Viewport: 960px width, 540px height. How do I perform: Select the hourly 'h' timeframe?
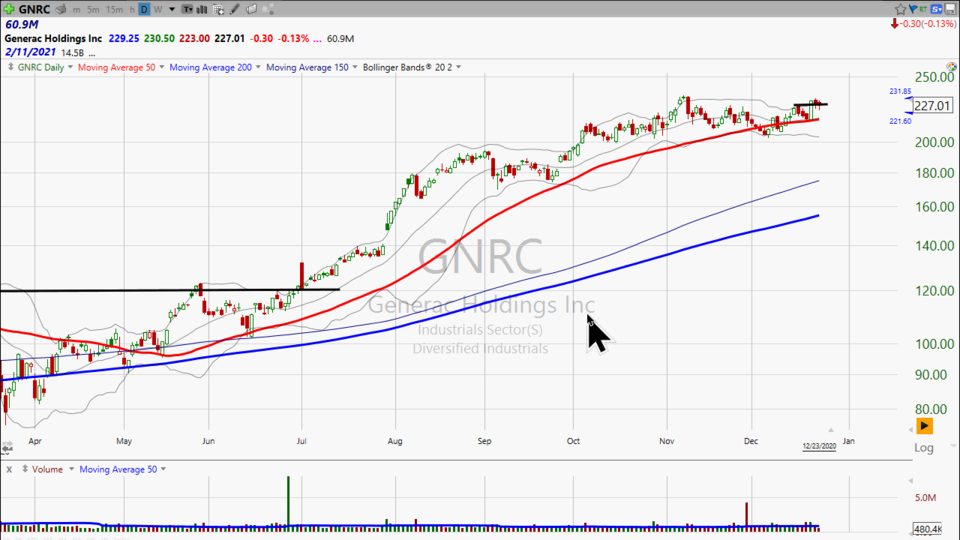132,9
